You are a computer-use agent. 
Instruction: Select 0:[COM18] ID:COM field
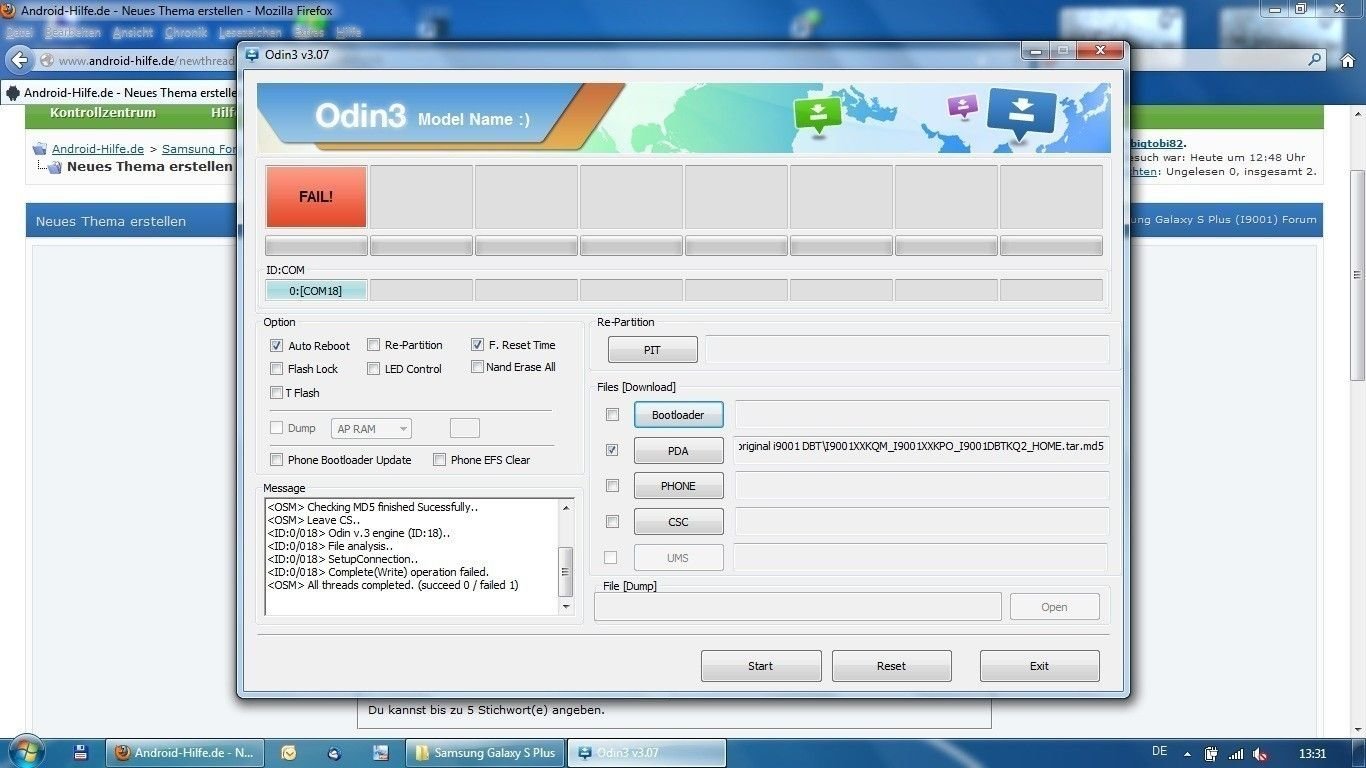316,291
